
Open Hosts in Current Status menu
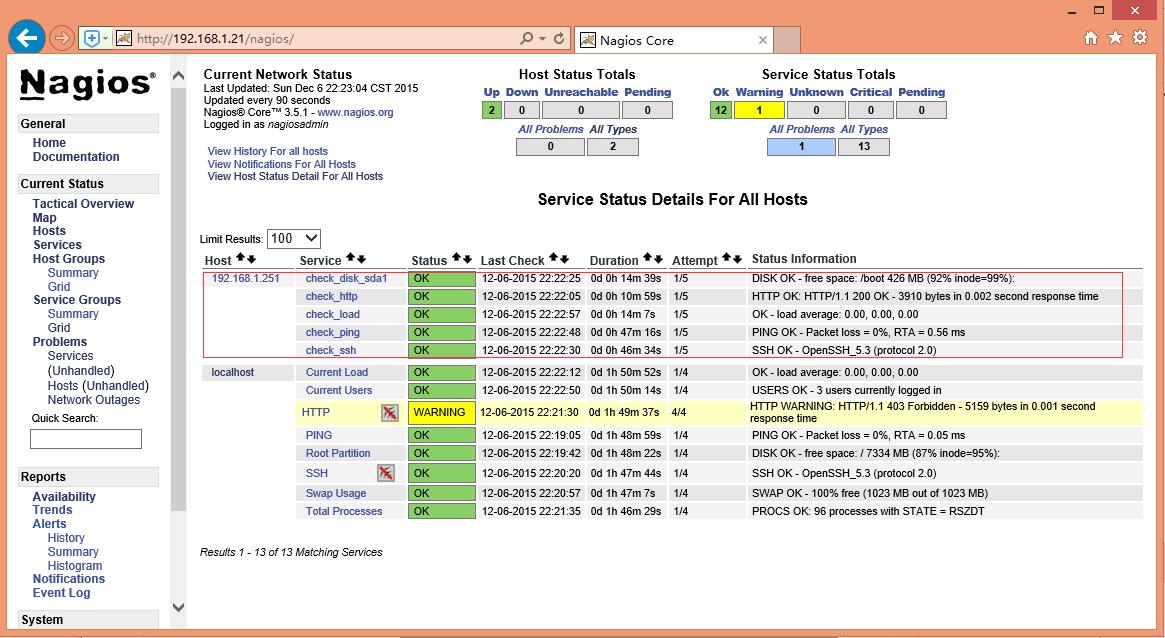tap(49, 231)
